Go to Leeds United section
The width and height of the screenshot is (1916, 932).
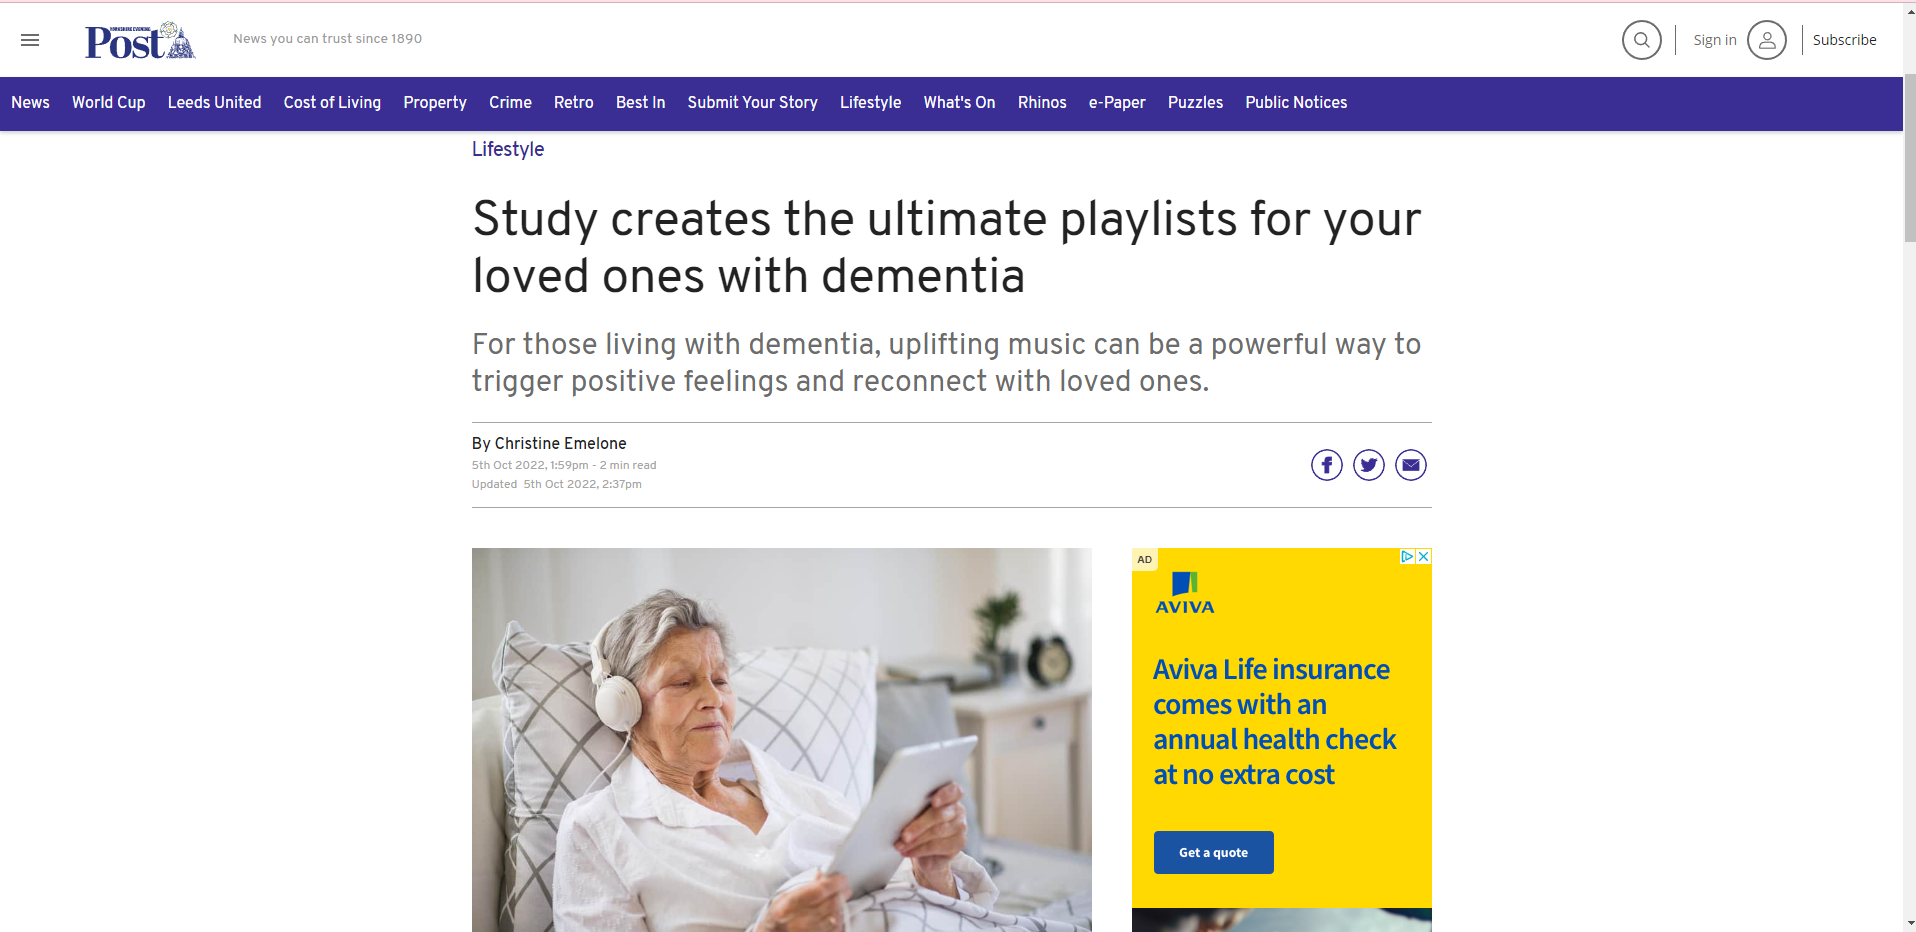pyautogui.click(x=214, y=103)
